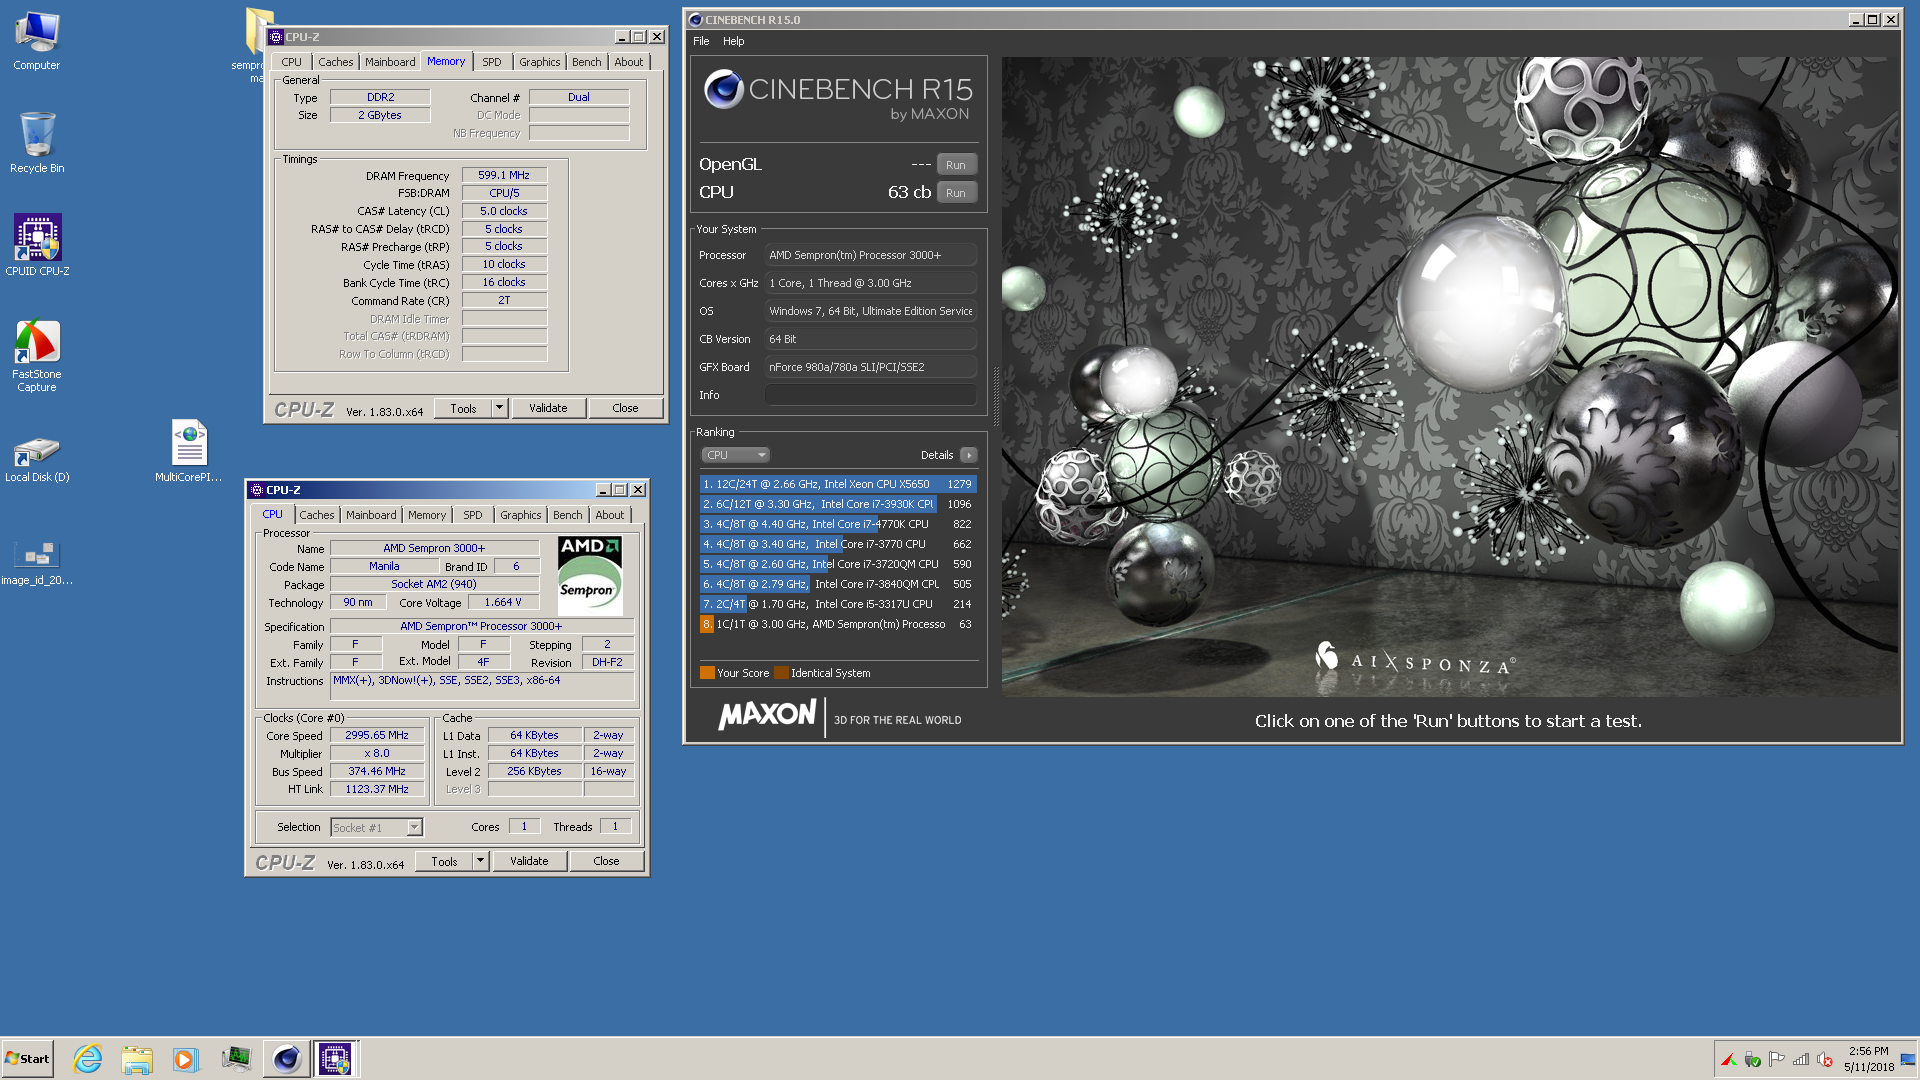Open Graphics tab in lower CPU-Z window

coord(520,515)
